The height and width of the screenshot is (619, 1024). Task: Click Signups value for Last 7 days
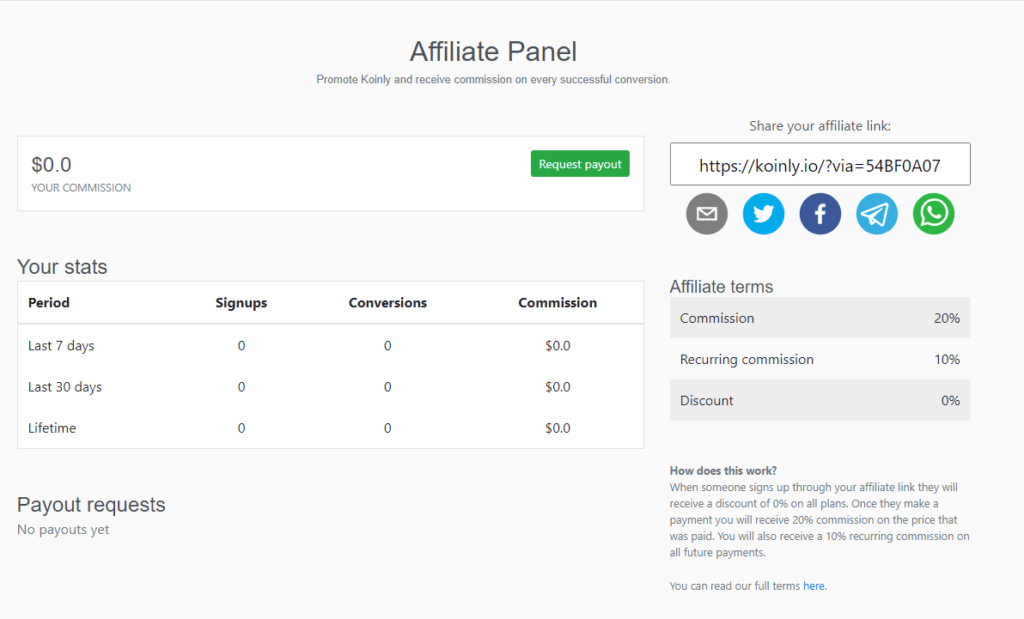point(242,346)
